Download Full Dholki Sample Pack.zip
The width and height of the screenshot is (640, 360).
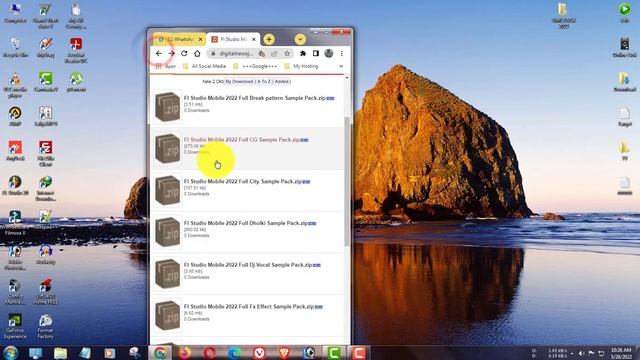click(x=246, y=223)
